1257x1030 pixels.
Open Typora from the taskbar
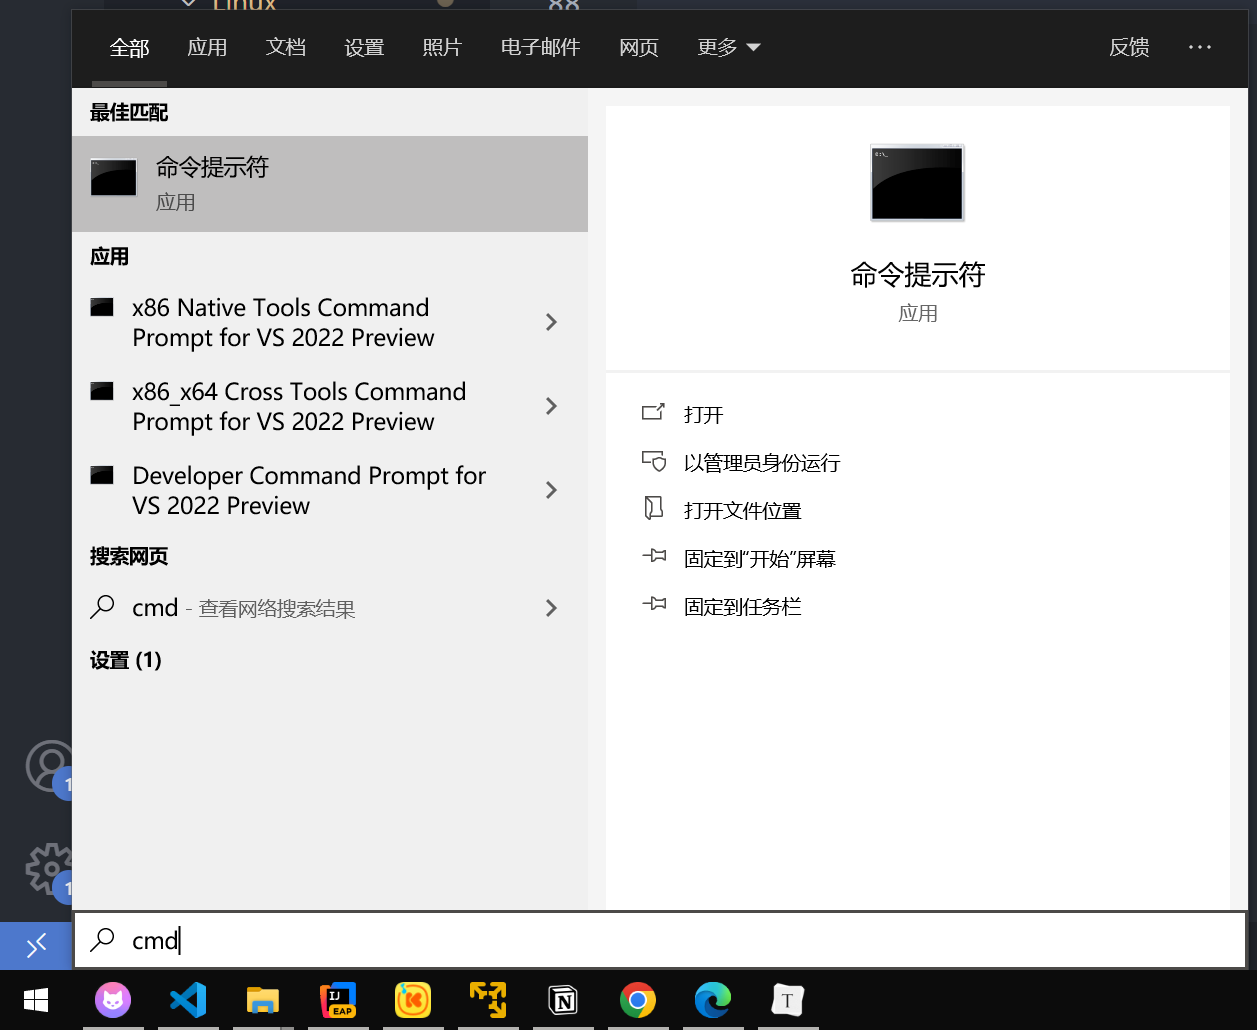click(x=788, y=999)
